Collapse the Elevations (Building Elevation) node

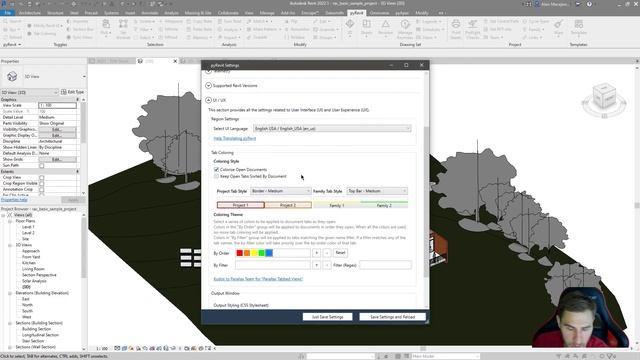click(x=10, y=293)
